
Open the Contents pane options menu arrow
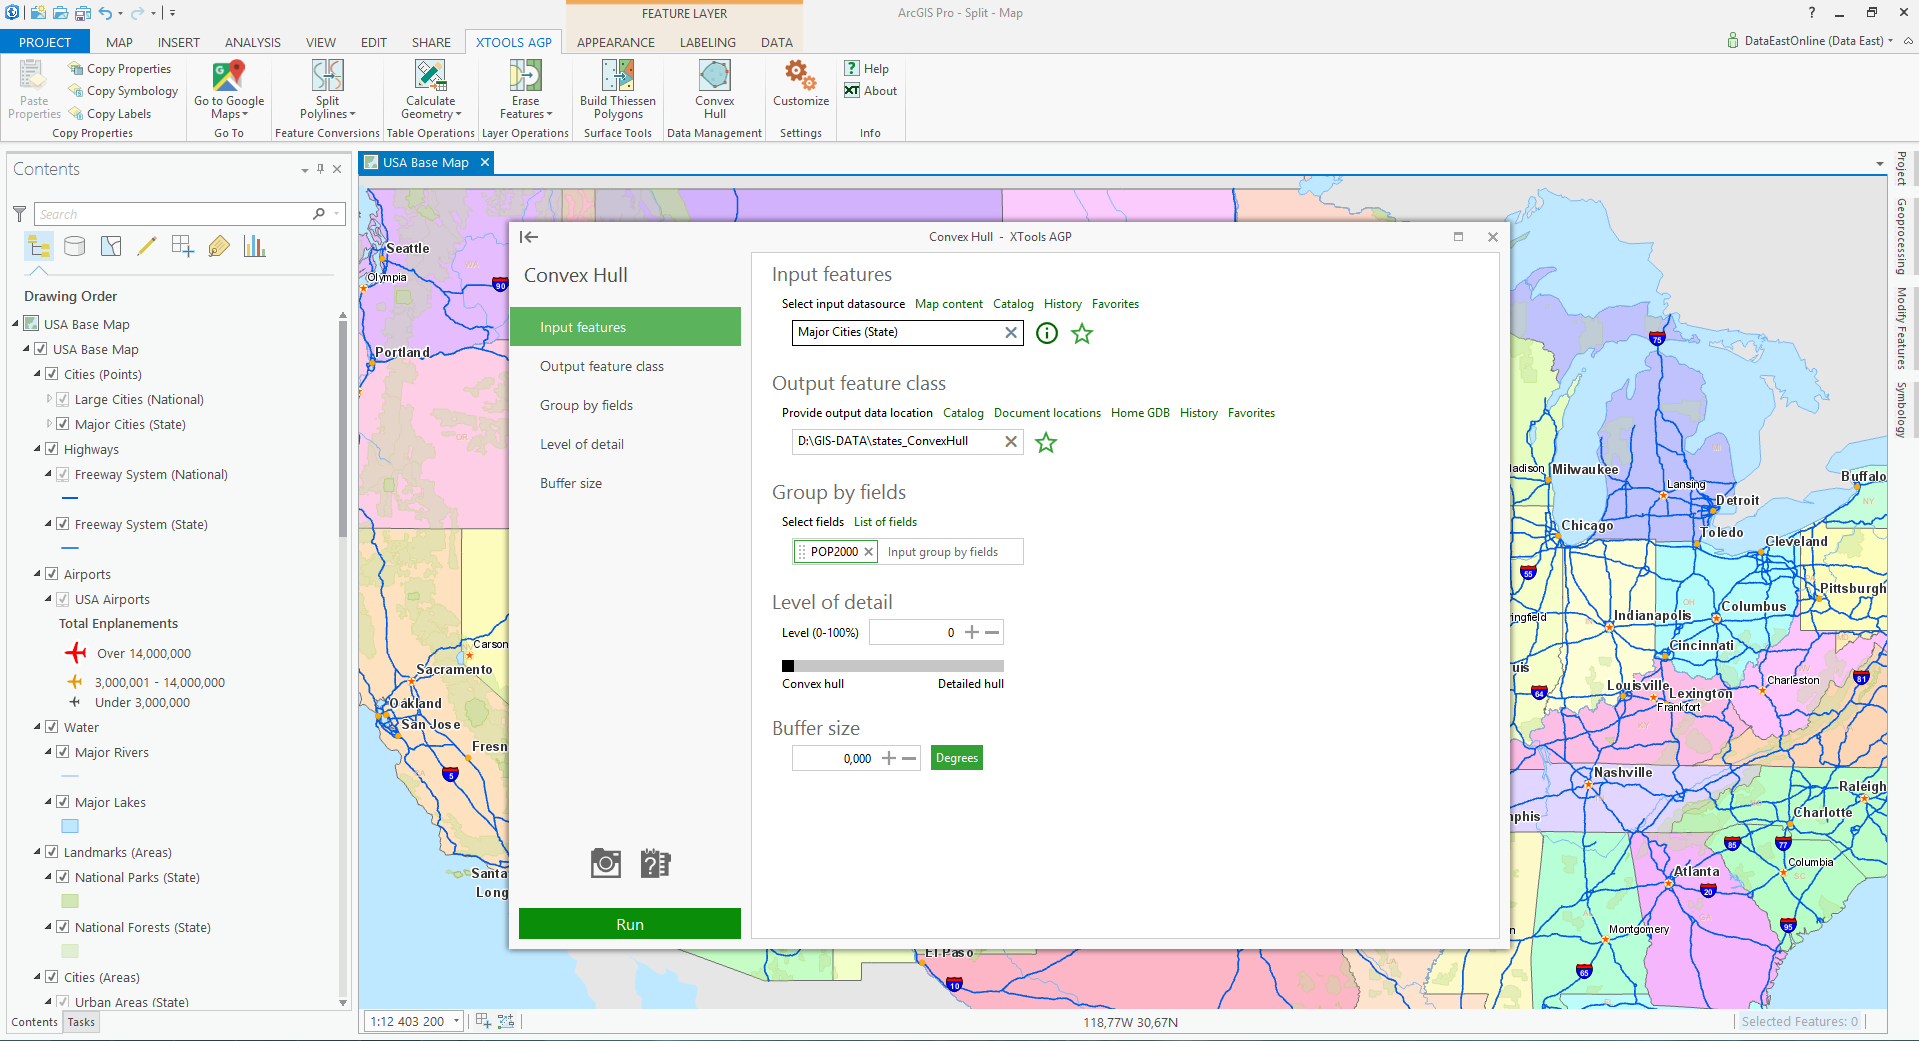(x=304, y=170)
